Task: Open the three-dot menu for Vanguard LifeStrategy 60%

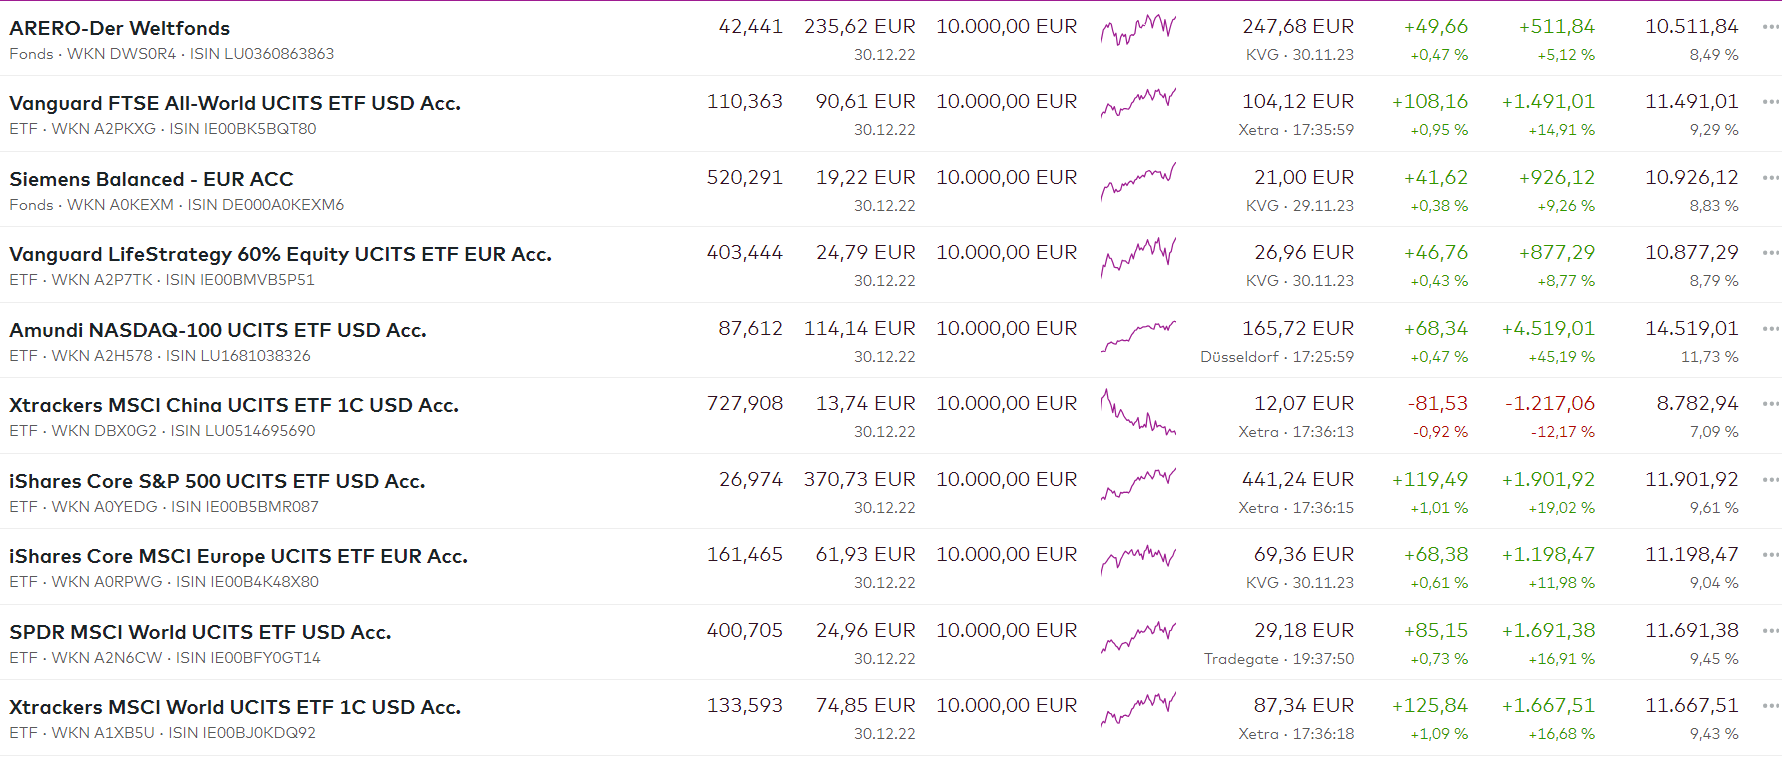Action: [1770, 253]
